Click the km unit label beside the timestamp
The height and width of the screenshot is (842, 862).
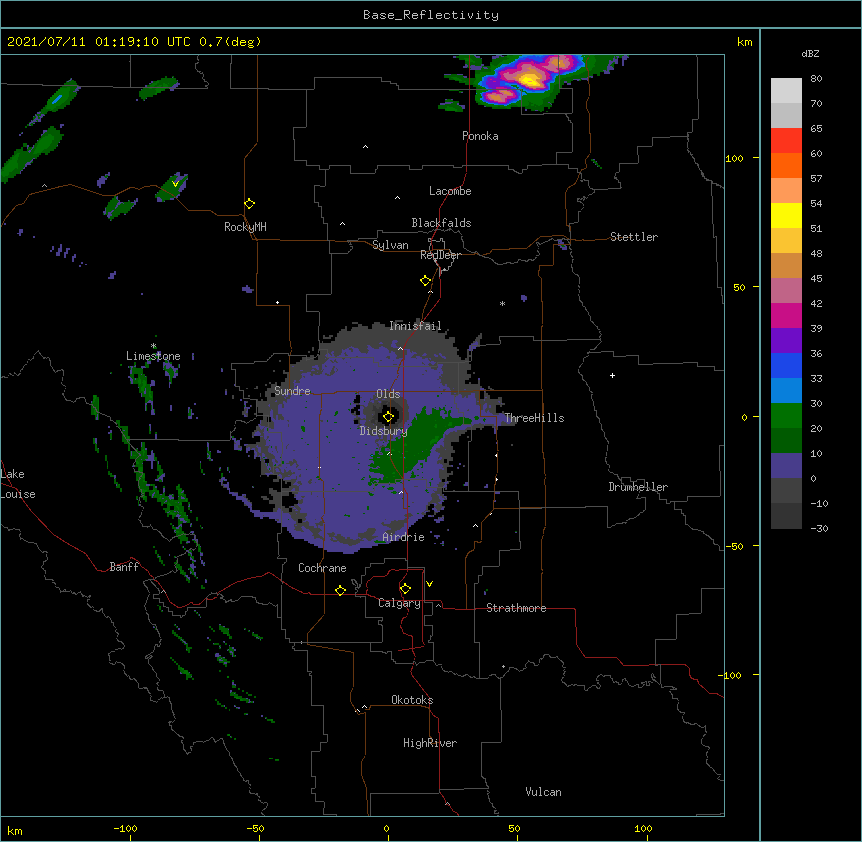coord(744,42)
